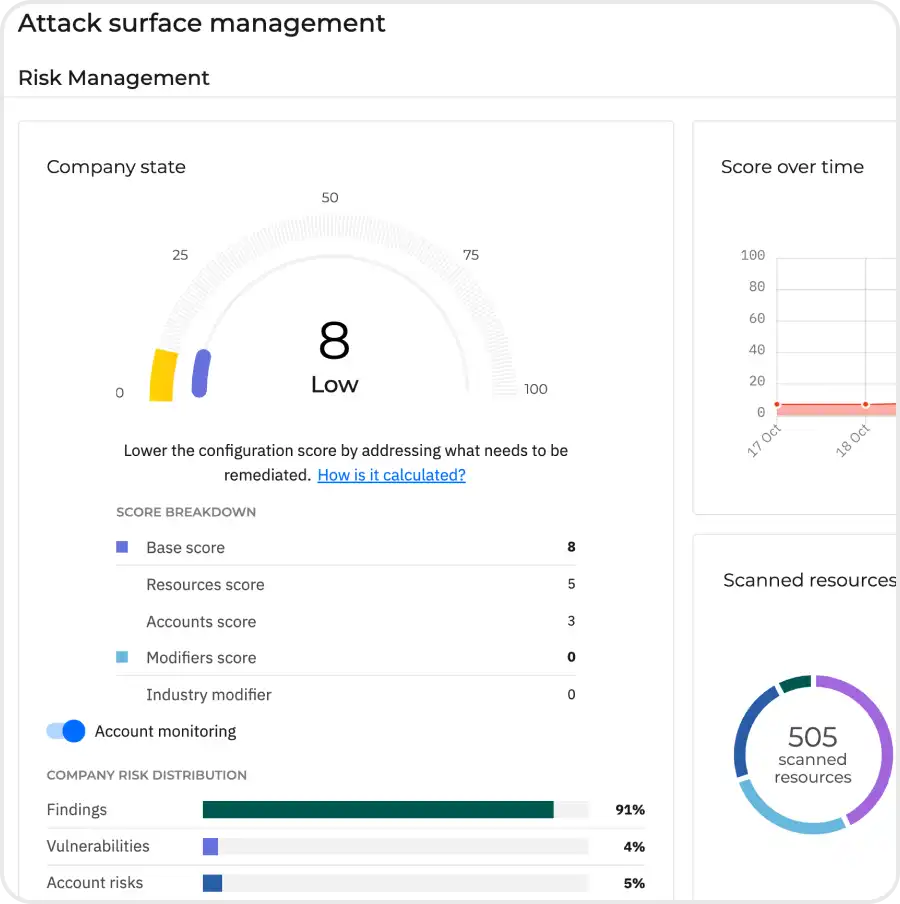Open the "How is it calculated?" link
Image resolution: width=900 pixels, height=904 pixels.
(x=391, y=475)
